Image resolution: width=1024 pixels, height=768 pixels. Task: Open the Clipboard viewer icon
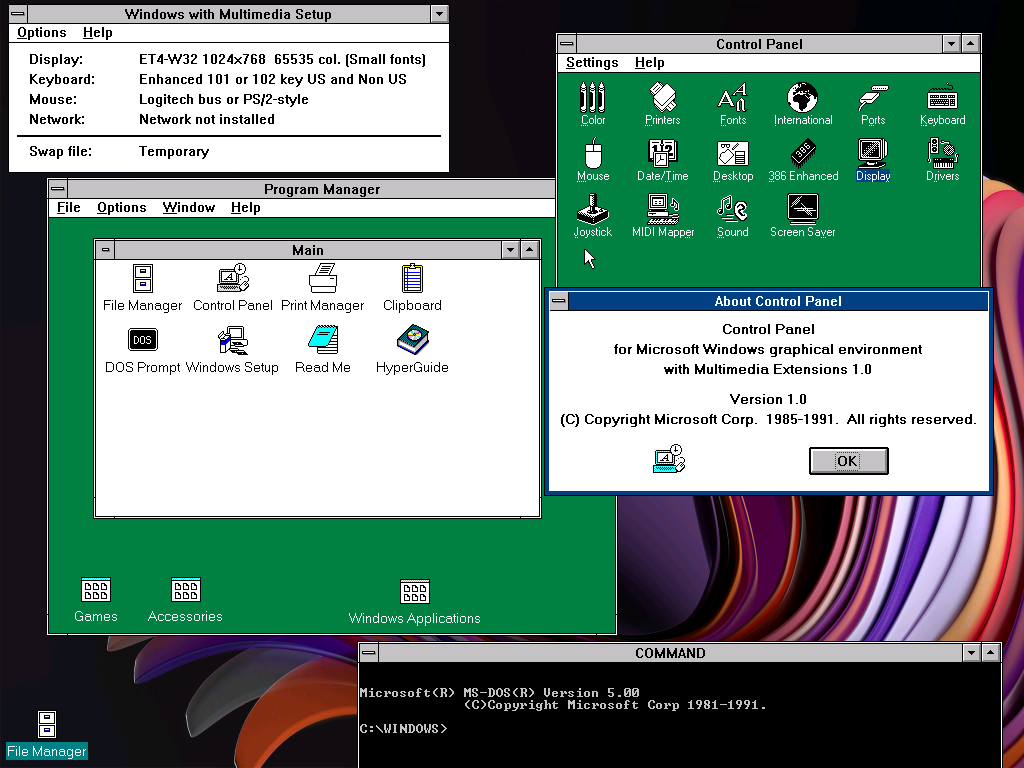tap(412, 279)
